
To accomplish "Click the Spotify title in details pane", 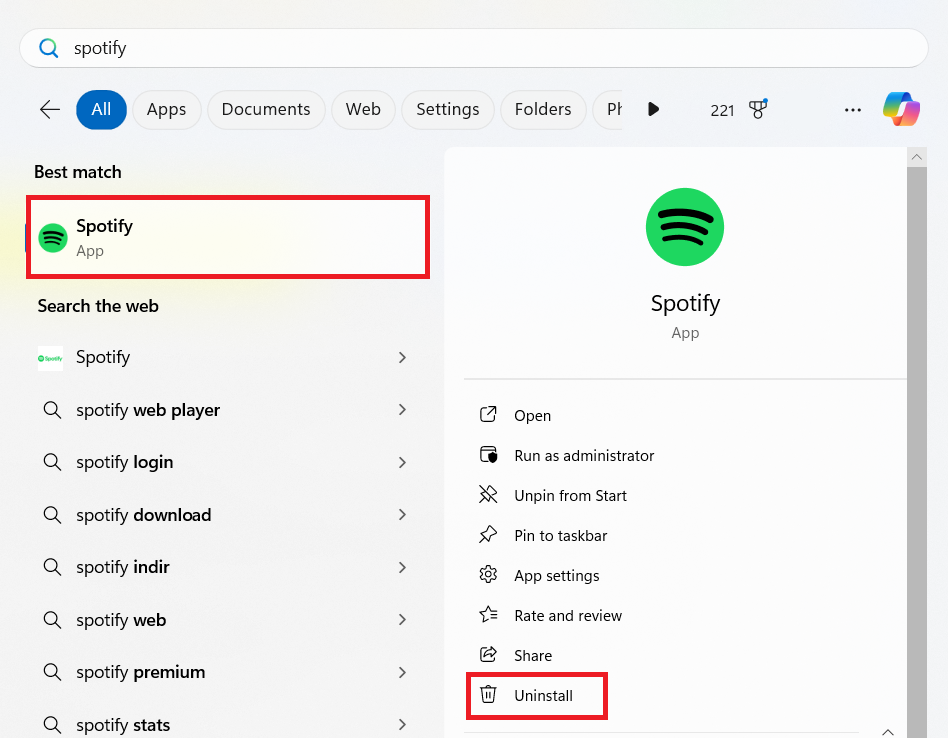I will tap(685, 303).
